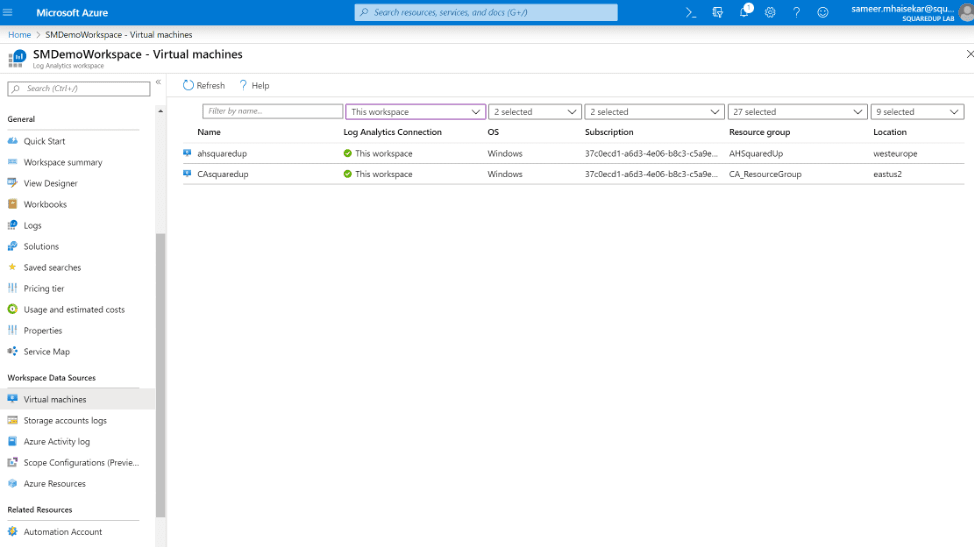Open the Location filter with 9 selected
Screen dimensions: 974x547
pyautogui.click(x=917, y=112)
